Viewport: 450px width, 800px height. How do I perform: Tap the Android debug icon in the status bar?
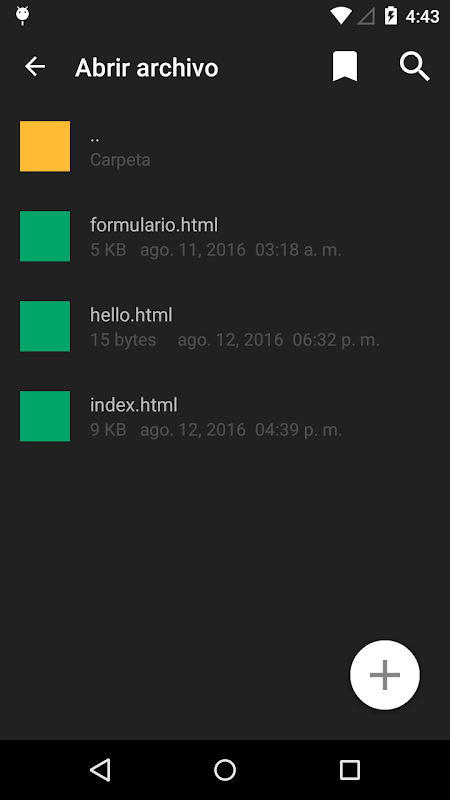pos(22,16)
